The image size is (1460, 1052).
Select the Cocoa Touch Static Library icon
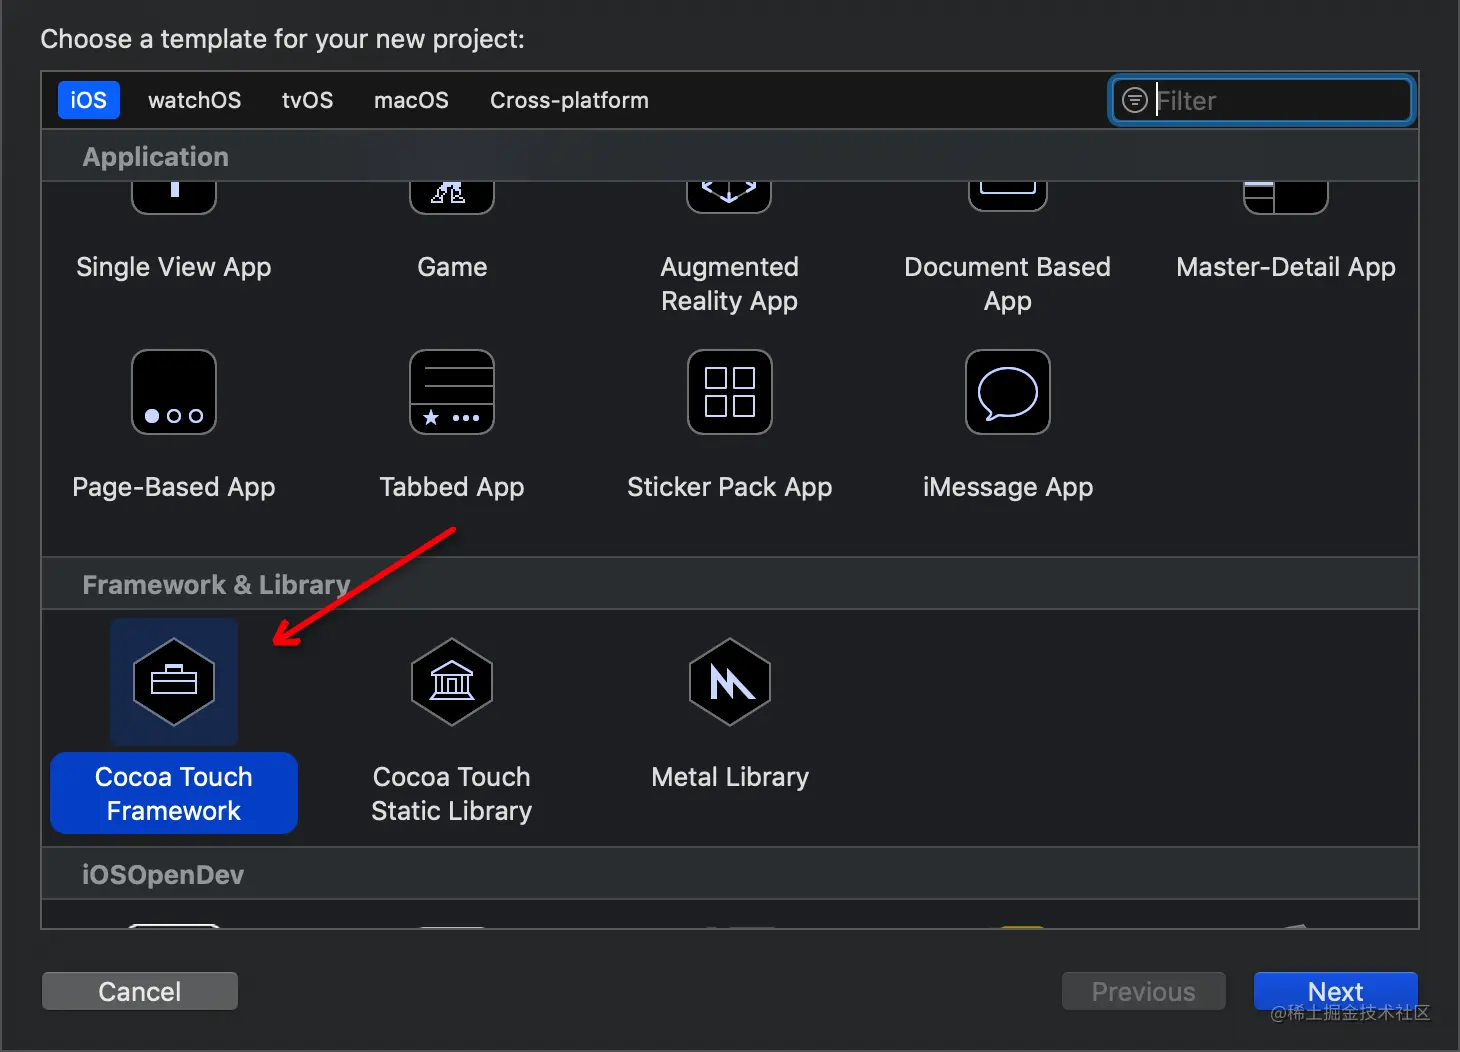[x=452, y=682]
